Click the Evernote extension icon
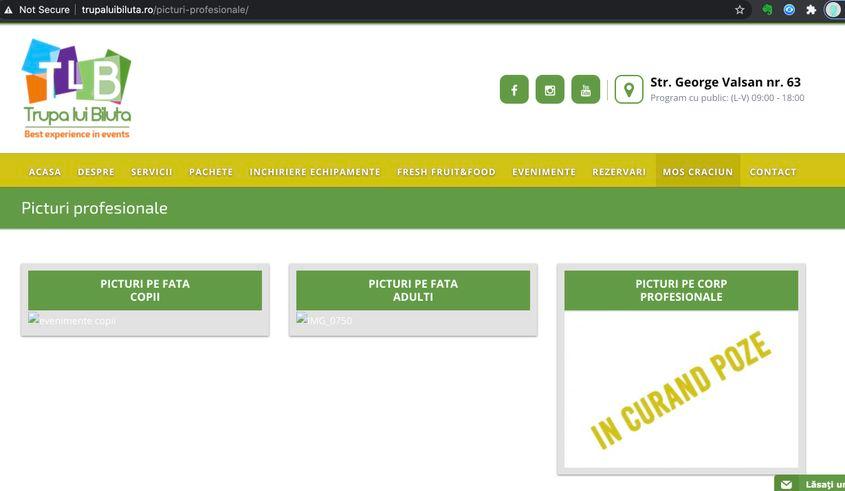The width and height of the screenshot is (845, 491). tap(767, 10)
